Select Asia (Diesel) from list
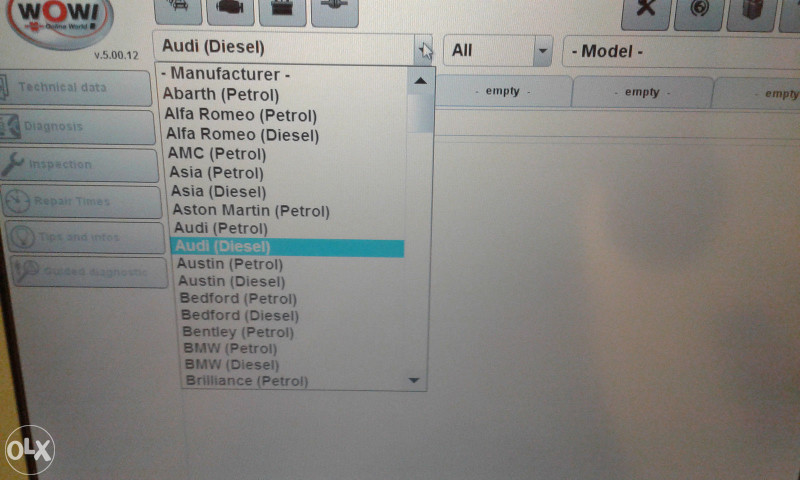 click(218, 192)
